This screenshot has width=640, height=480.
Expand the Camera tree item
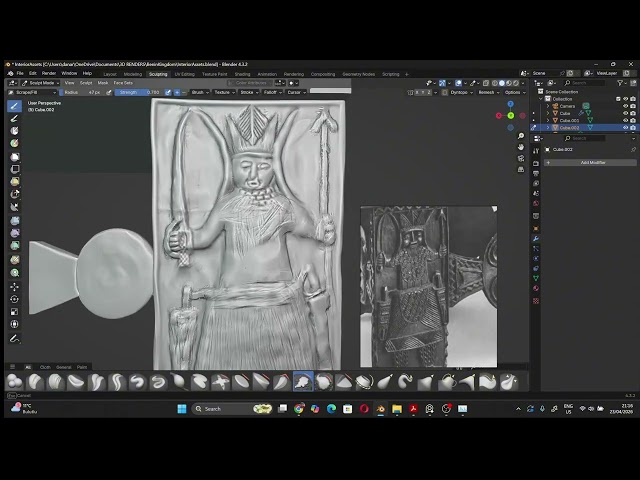pos(548,106)
